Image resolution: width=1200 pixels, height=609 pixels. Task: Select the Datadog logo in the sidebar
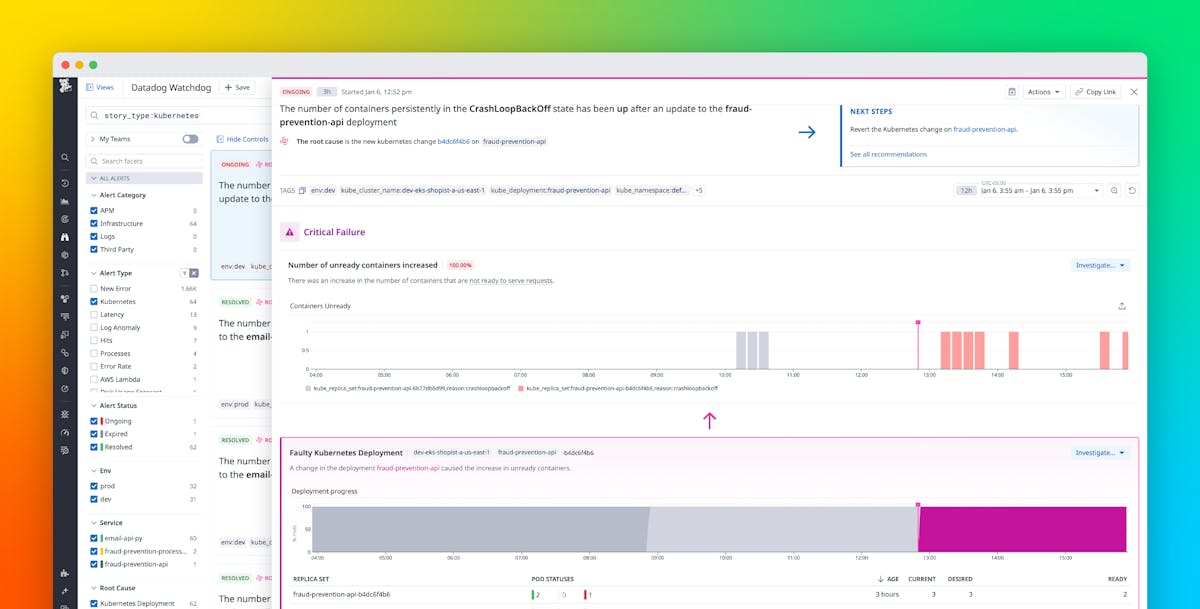click(64, 88)
